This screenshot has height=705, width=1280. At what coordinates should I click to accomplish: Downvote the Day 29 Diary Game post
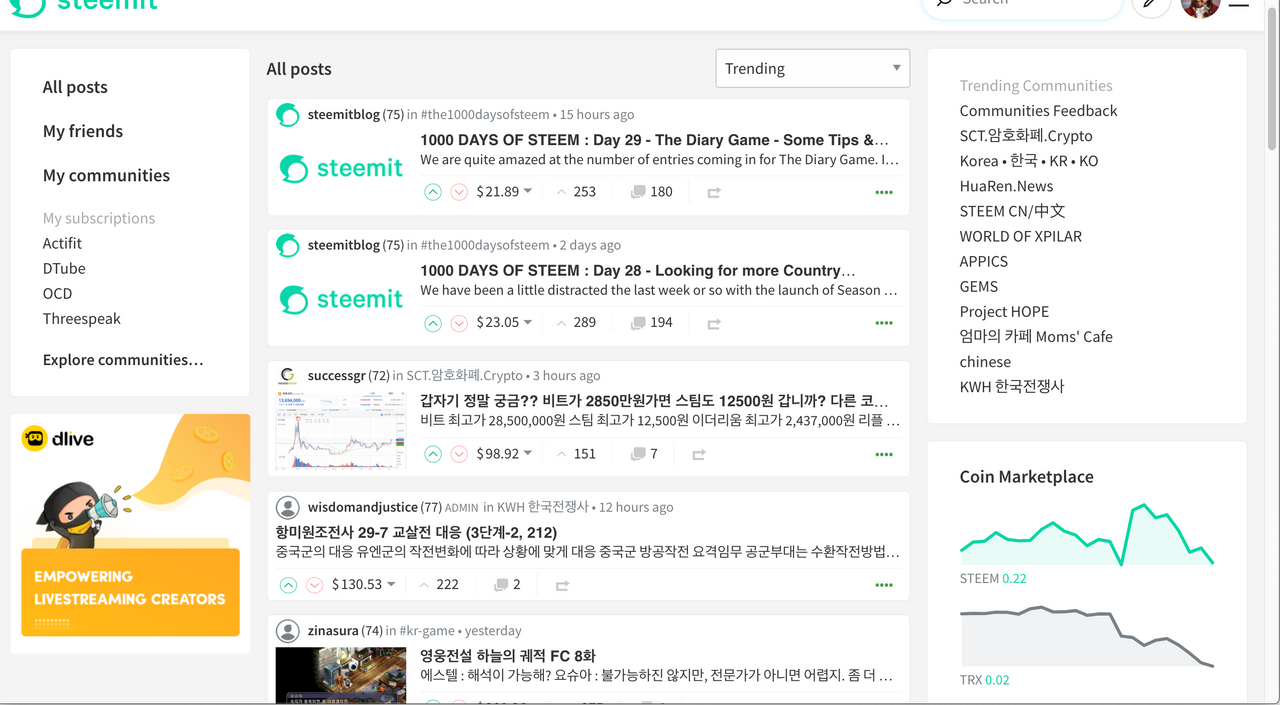459,192
